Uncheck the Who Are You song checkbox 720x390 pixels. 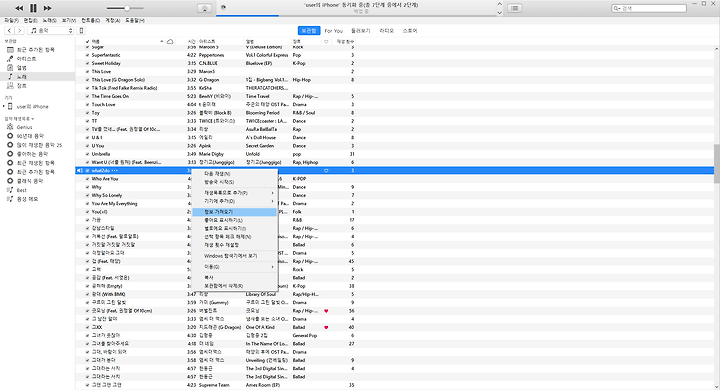[x=87, y=179]
